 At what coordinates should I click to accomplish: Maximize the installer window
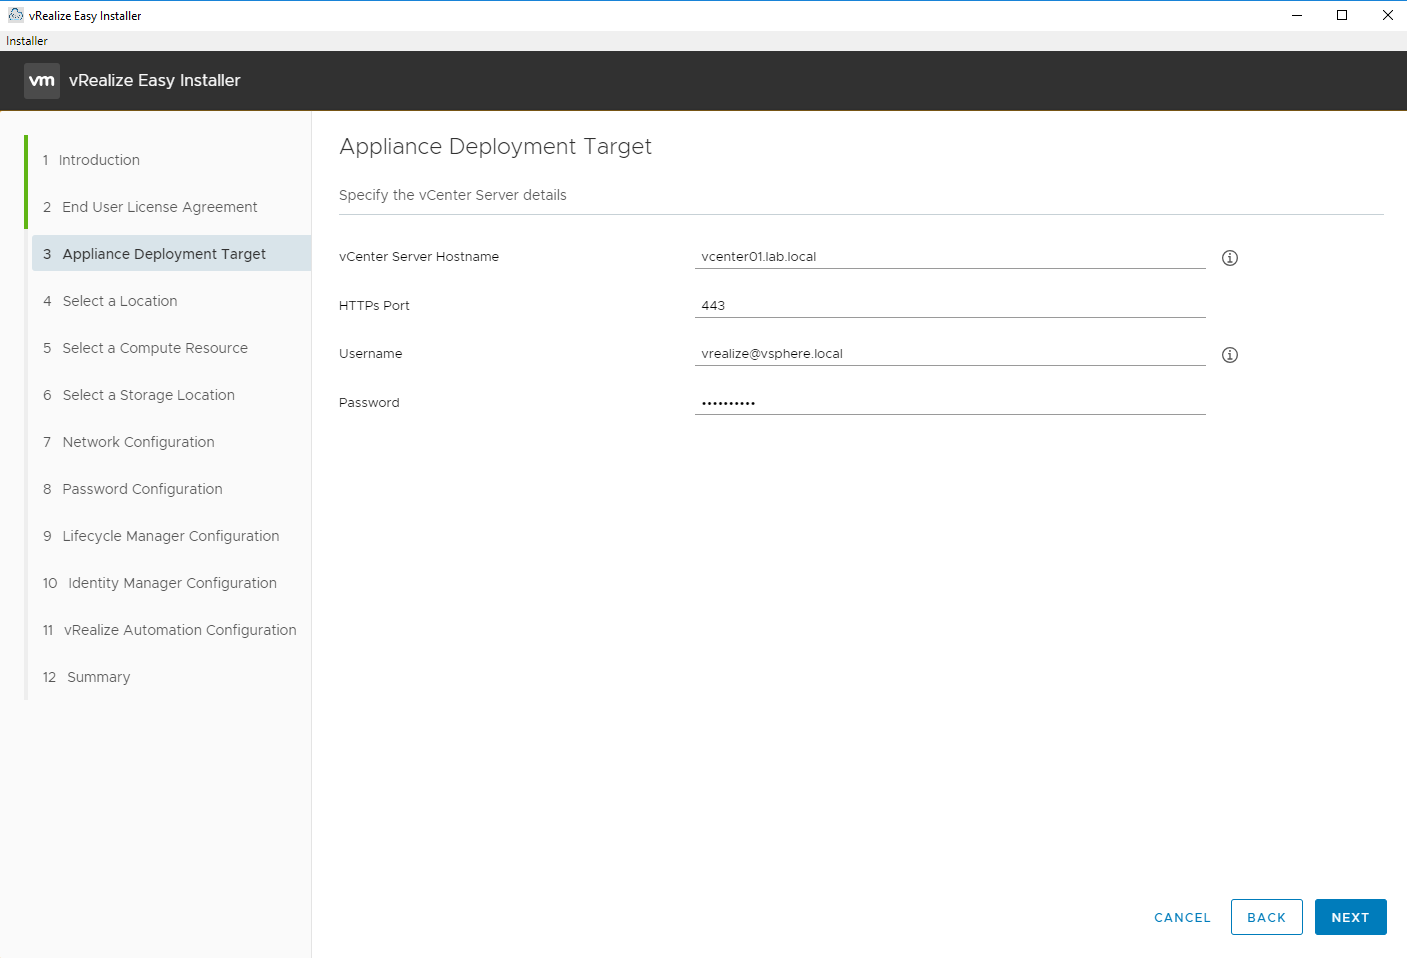point(1342,15)
